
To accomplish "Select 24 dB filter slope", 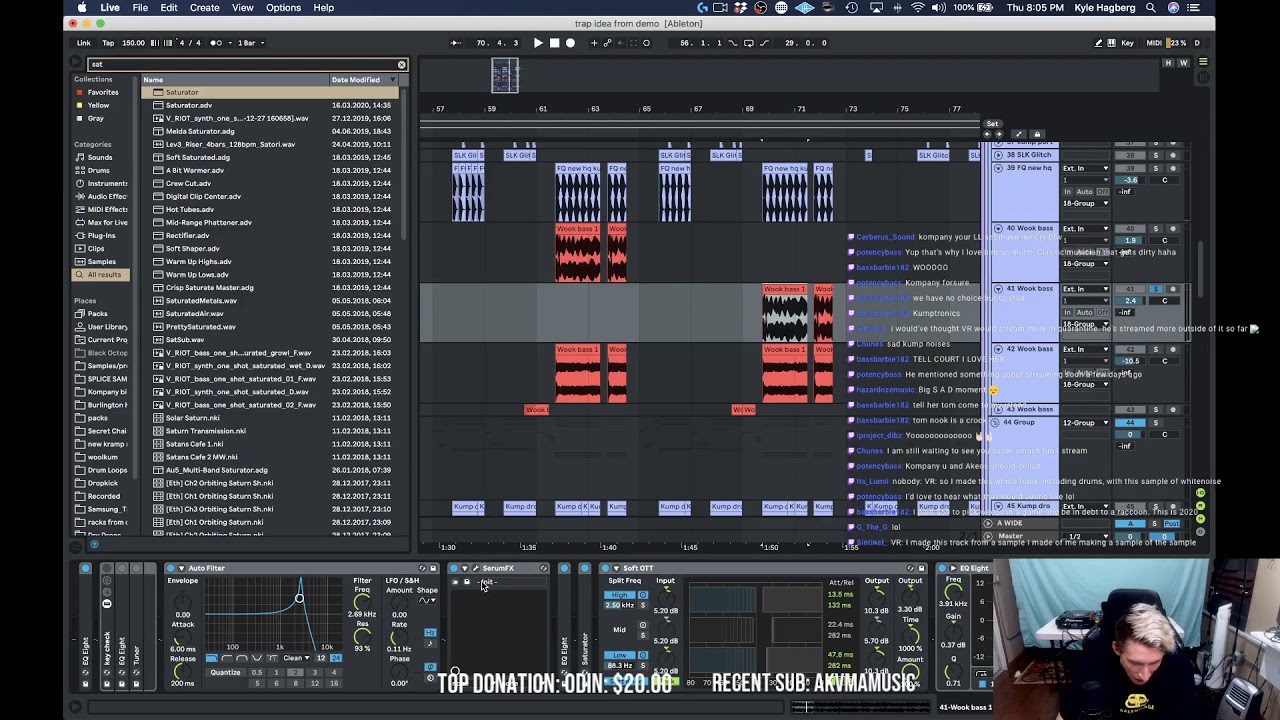I will pos(335,658).
